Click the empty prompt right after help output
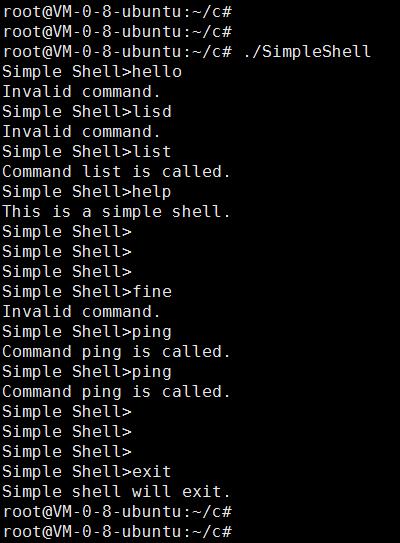The image size is (400, 543). [67, 232]
